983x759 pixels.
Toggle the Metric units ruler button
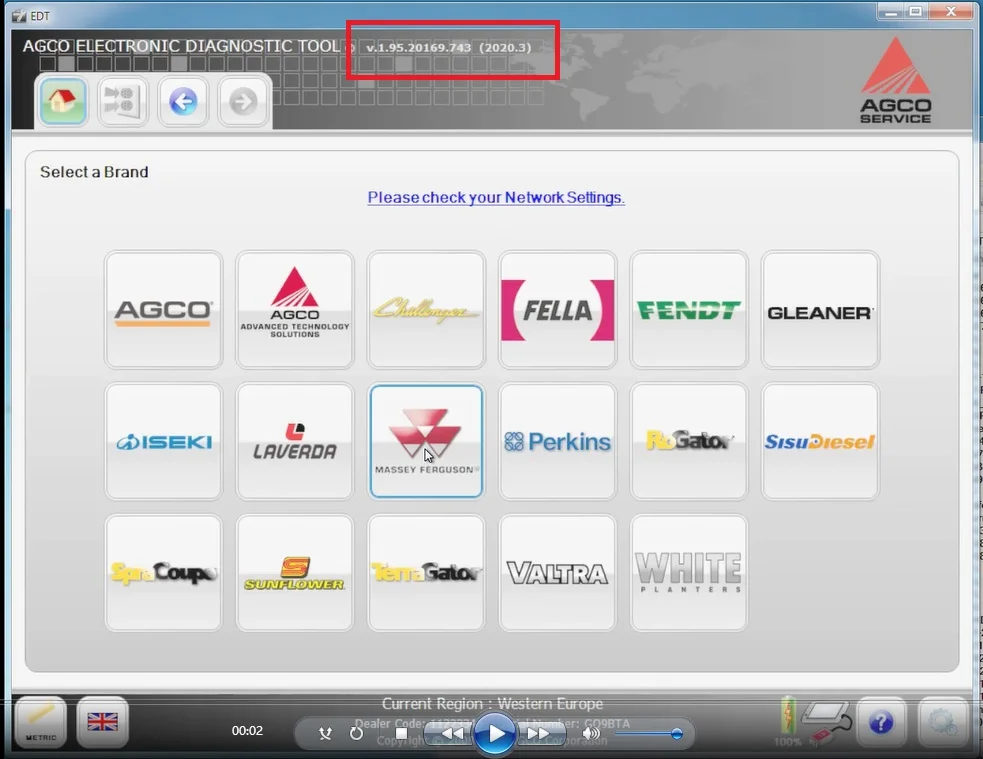[41, 722]
